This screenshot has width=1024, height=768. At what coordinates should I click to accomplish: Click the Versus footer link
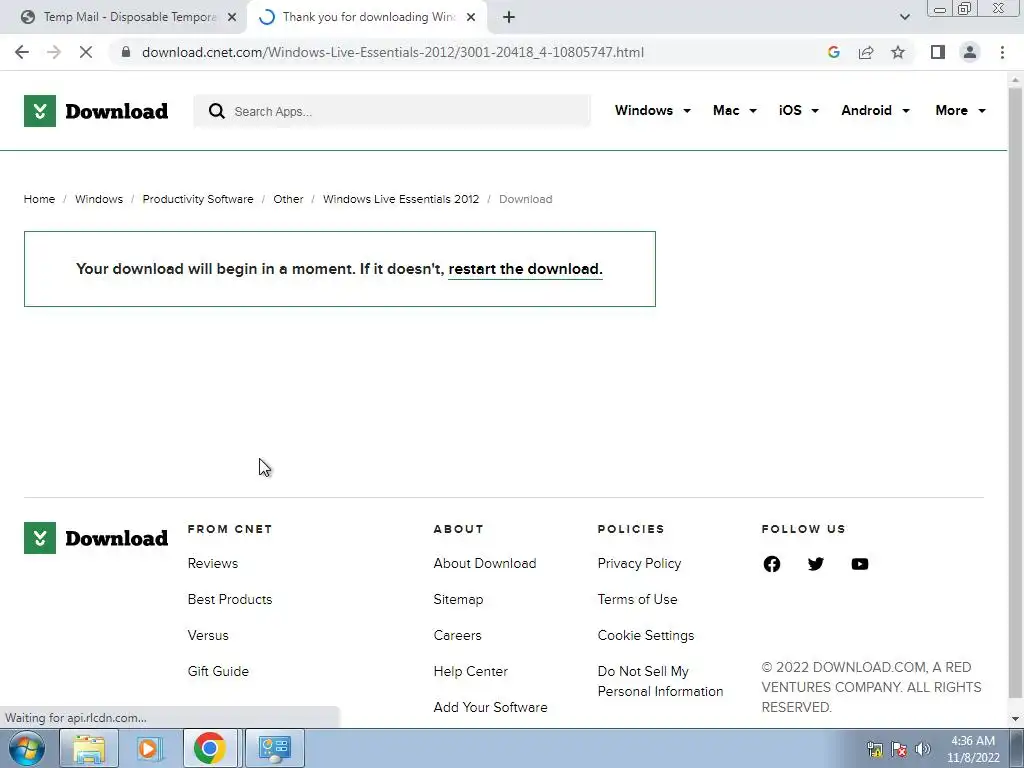(208, 635)
